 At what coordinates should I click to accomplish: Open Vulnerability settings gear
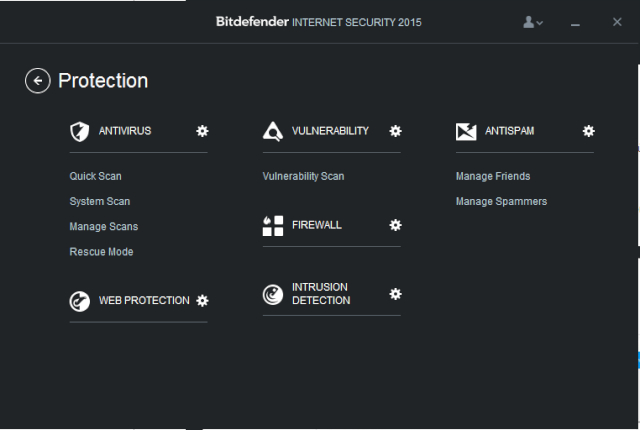pos(395,131)
